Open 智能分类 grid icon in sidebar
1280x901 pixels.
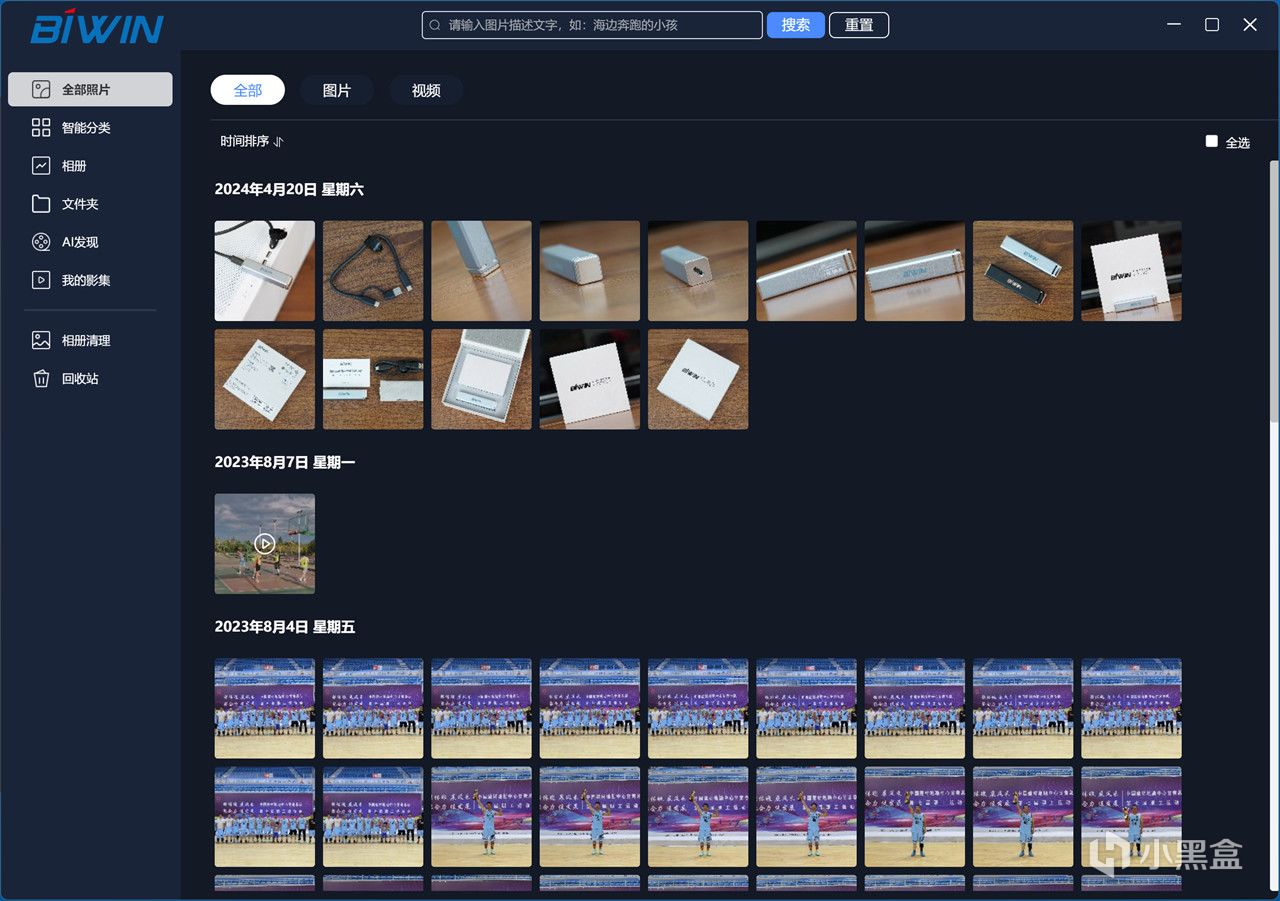41,127
